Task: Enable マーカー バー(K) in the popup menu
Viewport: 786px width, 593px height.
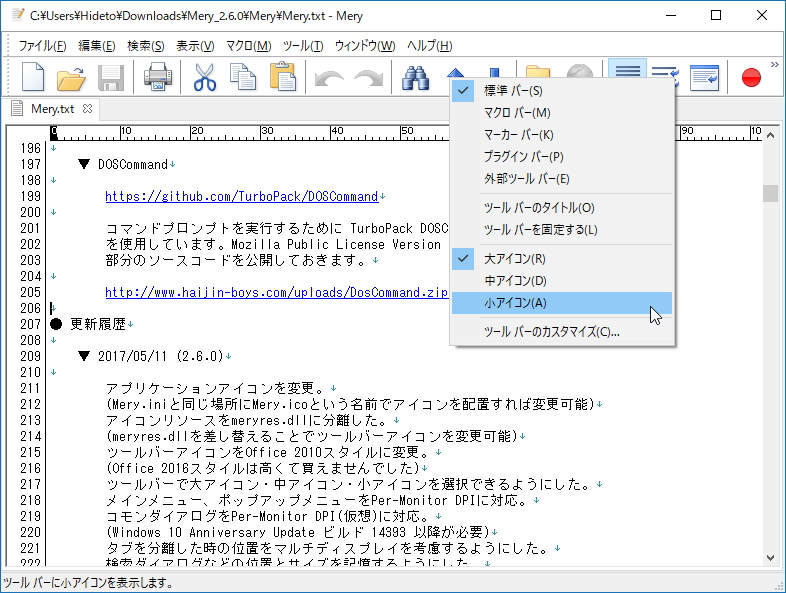Action: tap(562, 135)
